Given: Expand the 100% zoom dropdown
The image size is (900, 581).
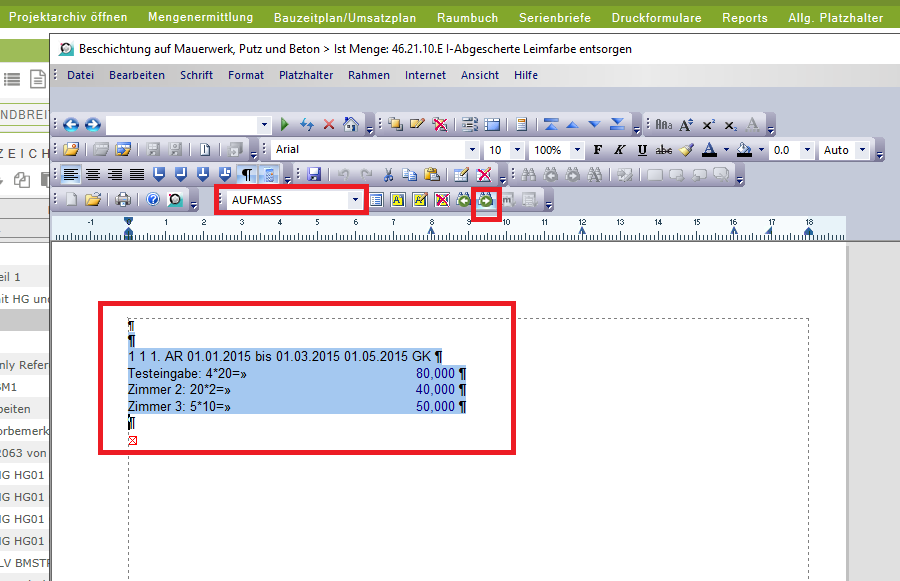Looking at the screenshot, I should coord(575,150).
